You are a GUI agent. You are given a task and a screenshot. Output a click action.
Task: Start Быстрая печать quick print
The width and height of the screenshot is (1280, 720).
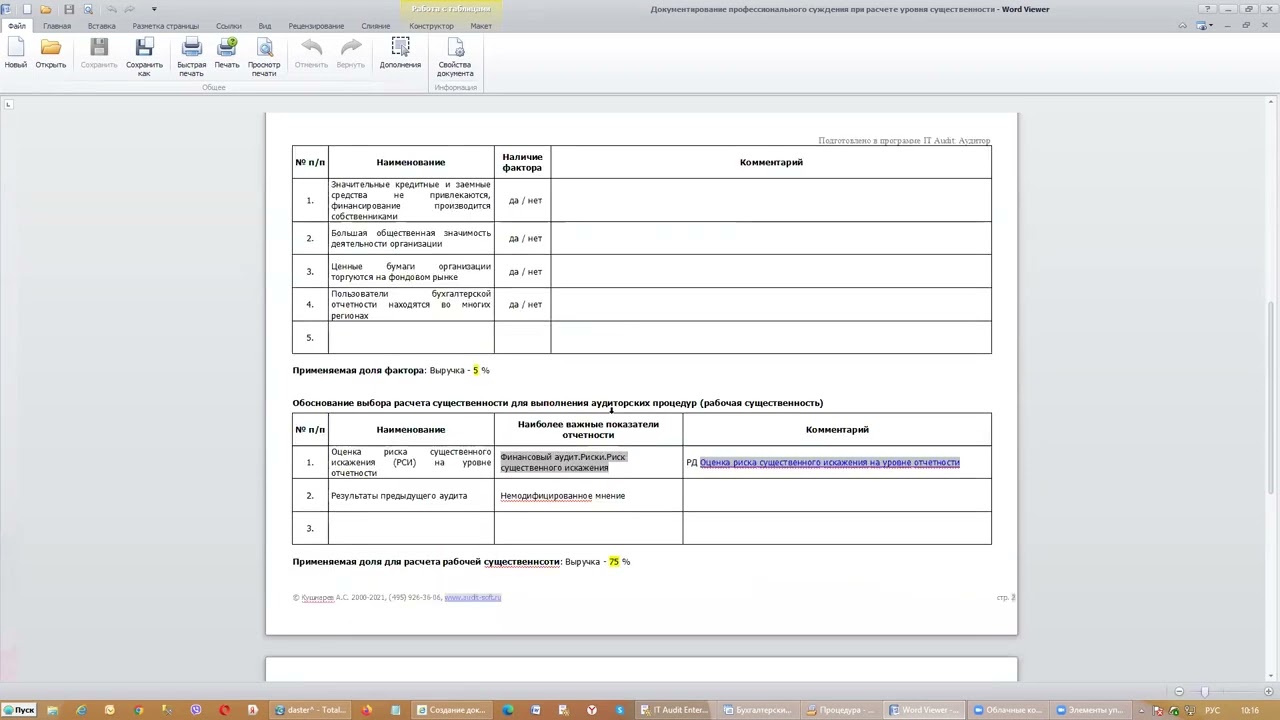point(192,57)
